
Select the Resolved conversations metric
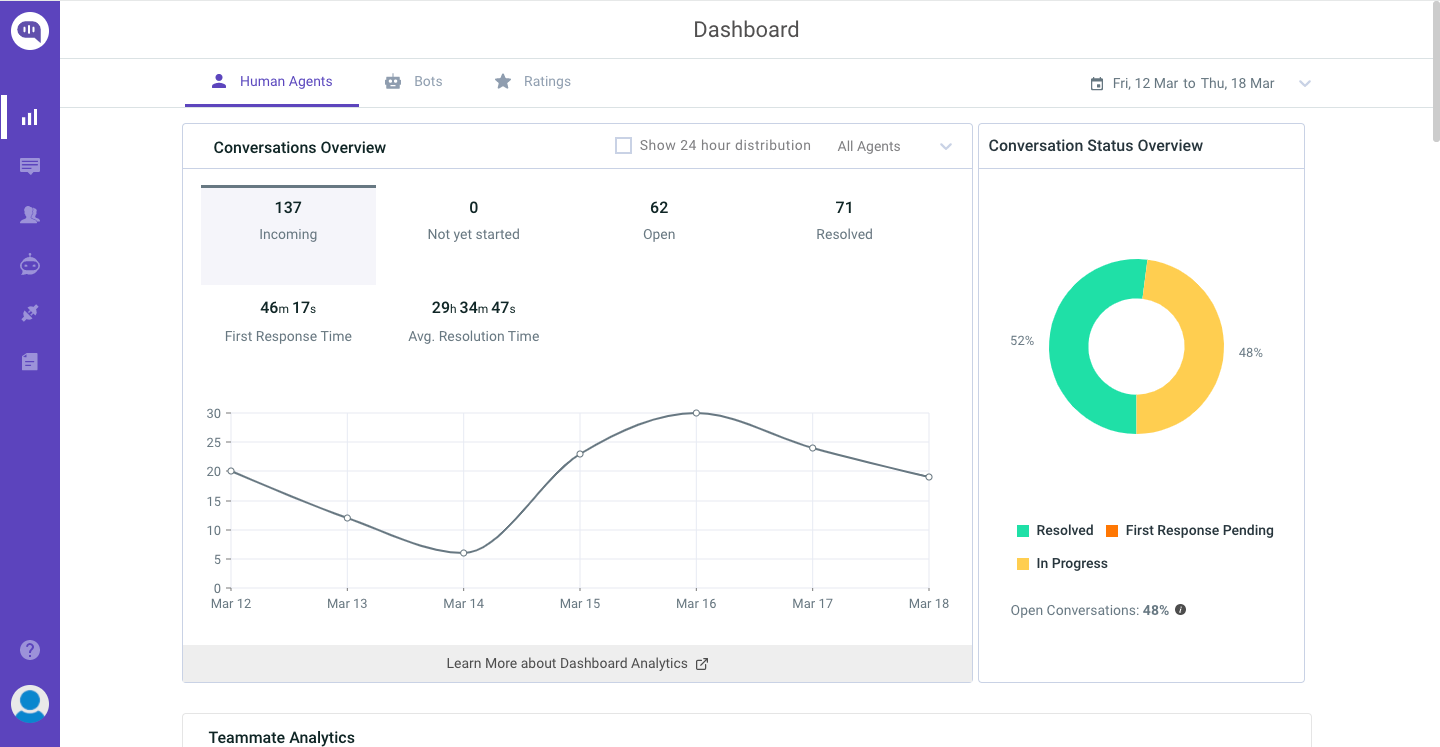(844, 220)
